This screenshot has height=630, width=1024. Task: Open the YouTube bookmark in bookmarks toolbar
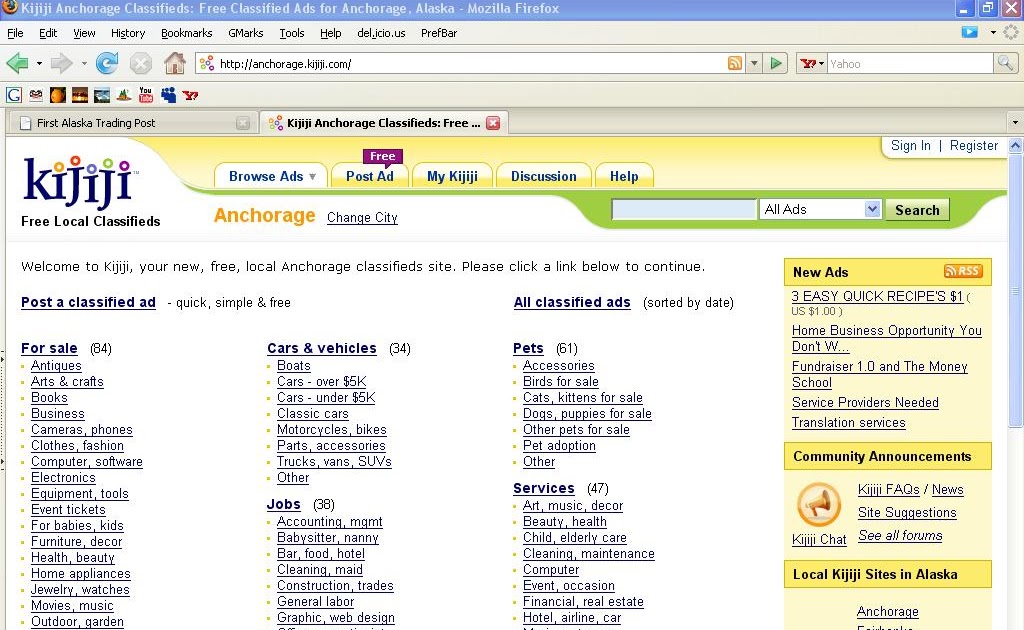click(146, 95)
